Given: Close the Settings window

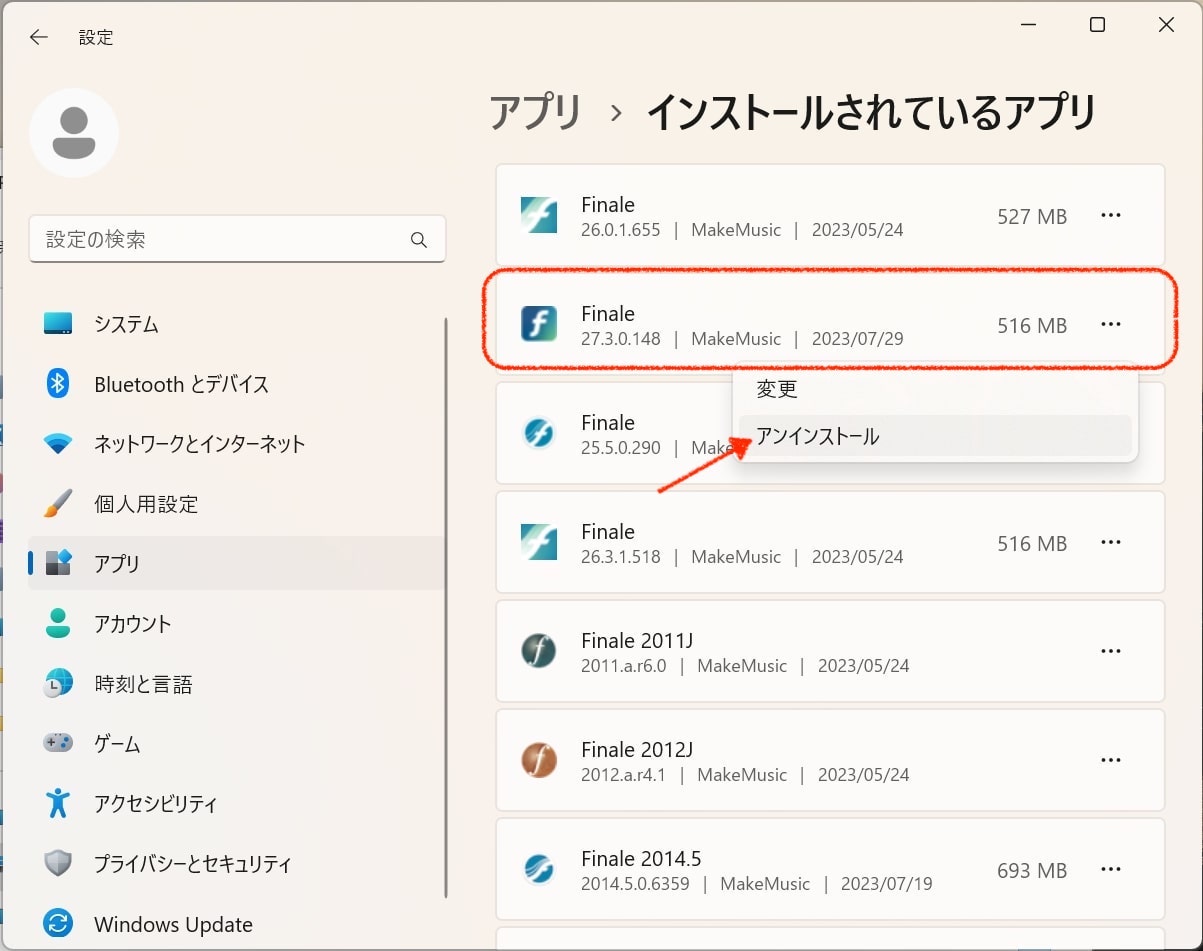Looking at the screenshot, I should (1166, 25).
